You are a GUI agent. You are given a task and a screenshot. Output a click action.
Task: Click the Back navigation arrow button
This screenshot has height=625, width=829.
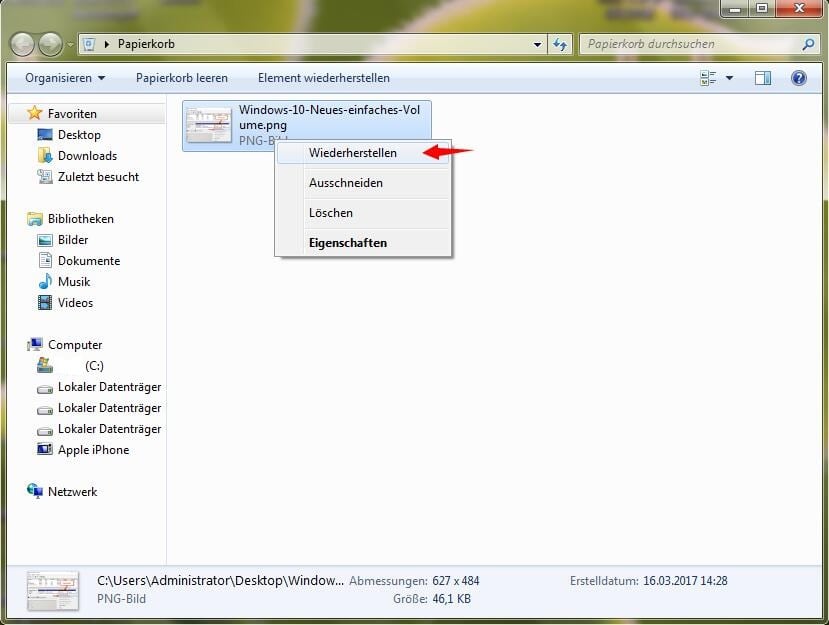point(23,44)
